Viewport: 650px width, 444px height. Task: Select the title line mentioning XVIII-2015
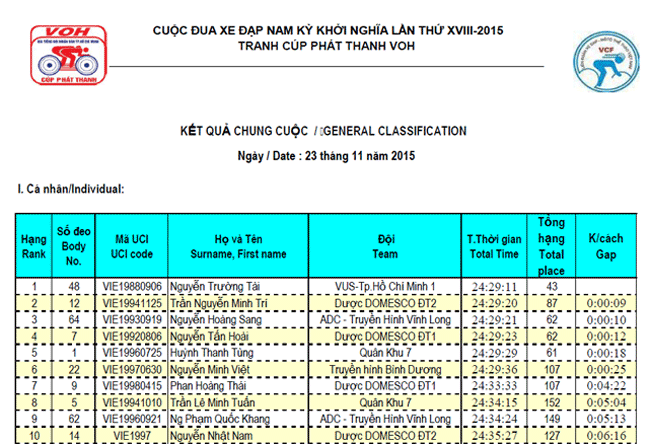(328, 31)
